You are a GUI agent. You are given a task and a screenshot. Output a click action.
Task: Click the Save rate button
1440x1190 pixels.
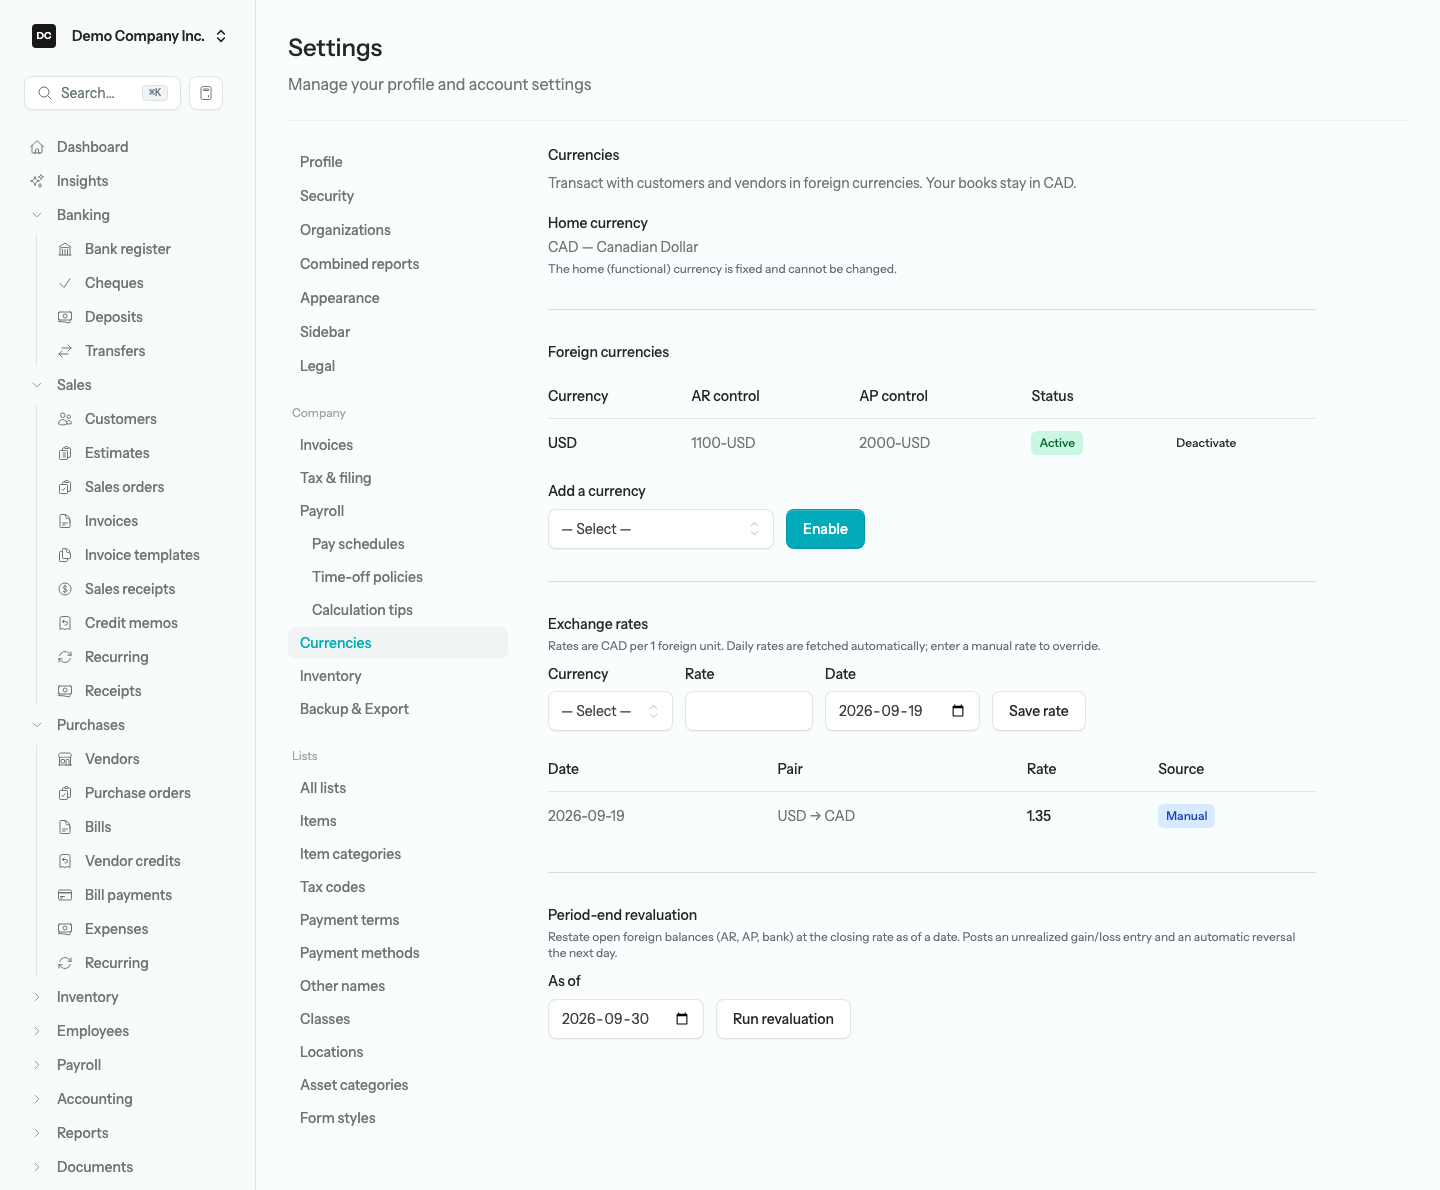[1038, 711]
